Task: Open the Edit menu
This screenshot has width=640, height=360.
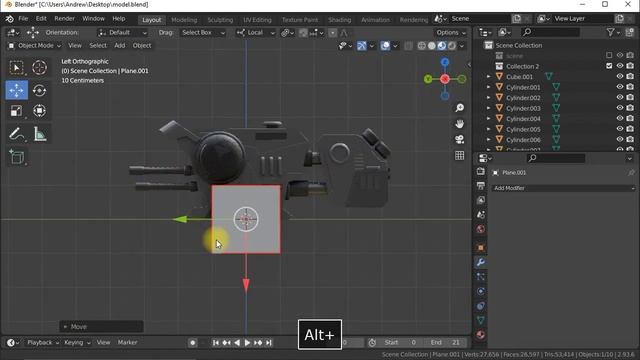Action: coord(41,19)
